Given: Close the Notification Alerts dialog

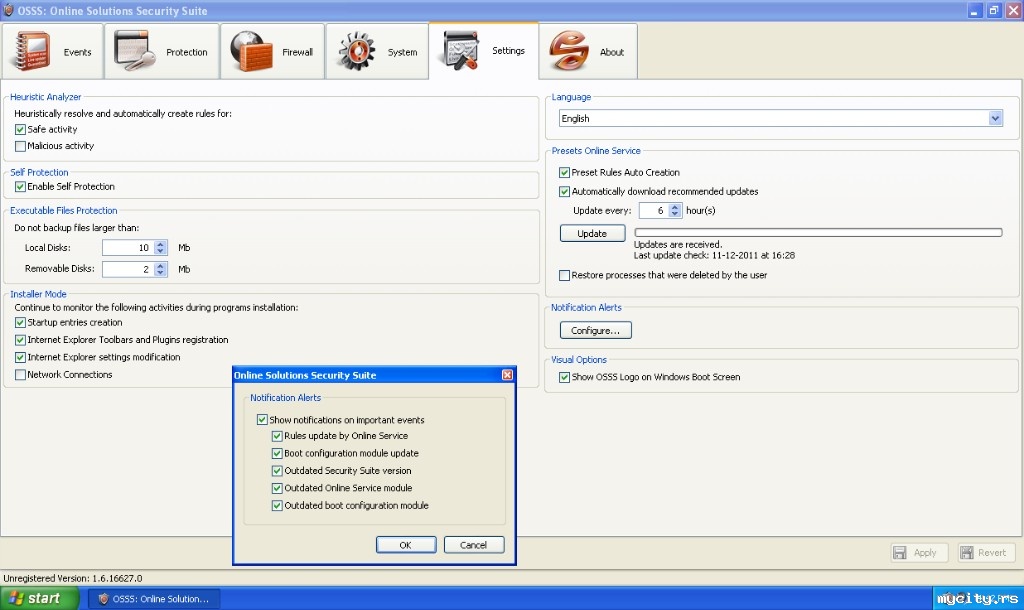Looking at the screenshot, I should pos(507,375).
